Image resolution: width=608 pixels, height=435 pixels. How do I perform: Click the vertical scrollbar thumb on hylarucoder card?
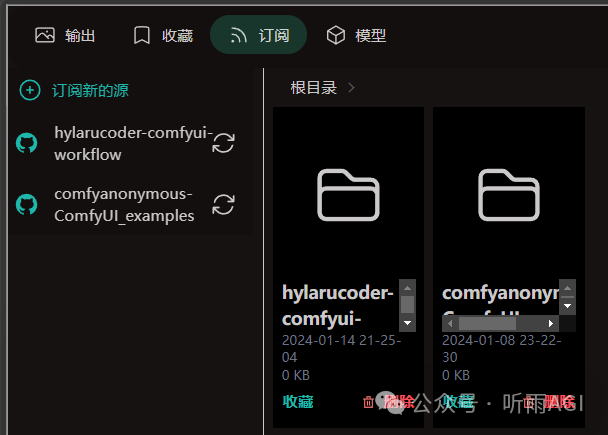(x=408, y=304)
